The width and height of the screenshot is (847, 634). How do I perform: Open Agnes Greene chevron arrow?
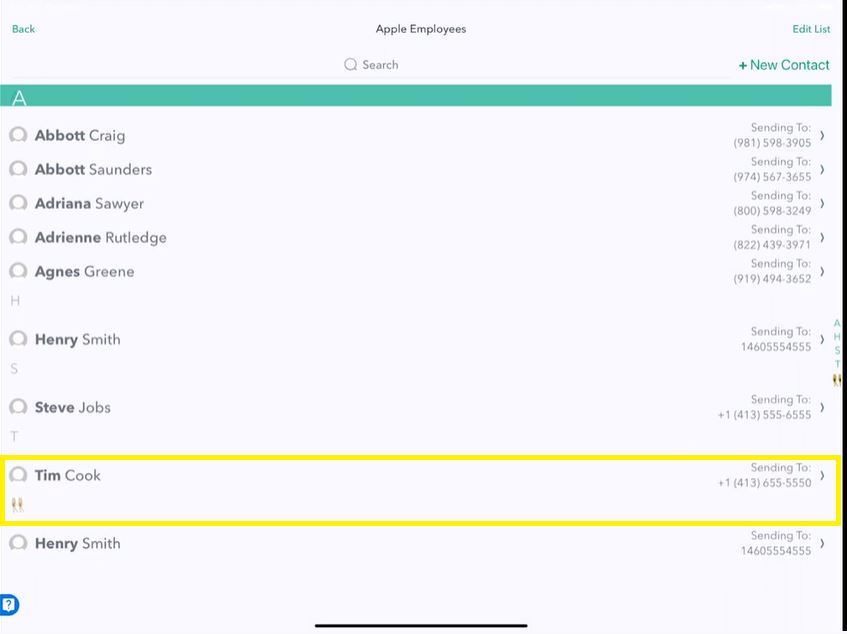(822, 271)
